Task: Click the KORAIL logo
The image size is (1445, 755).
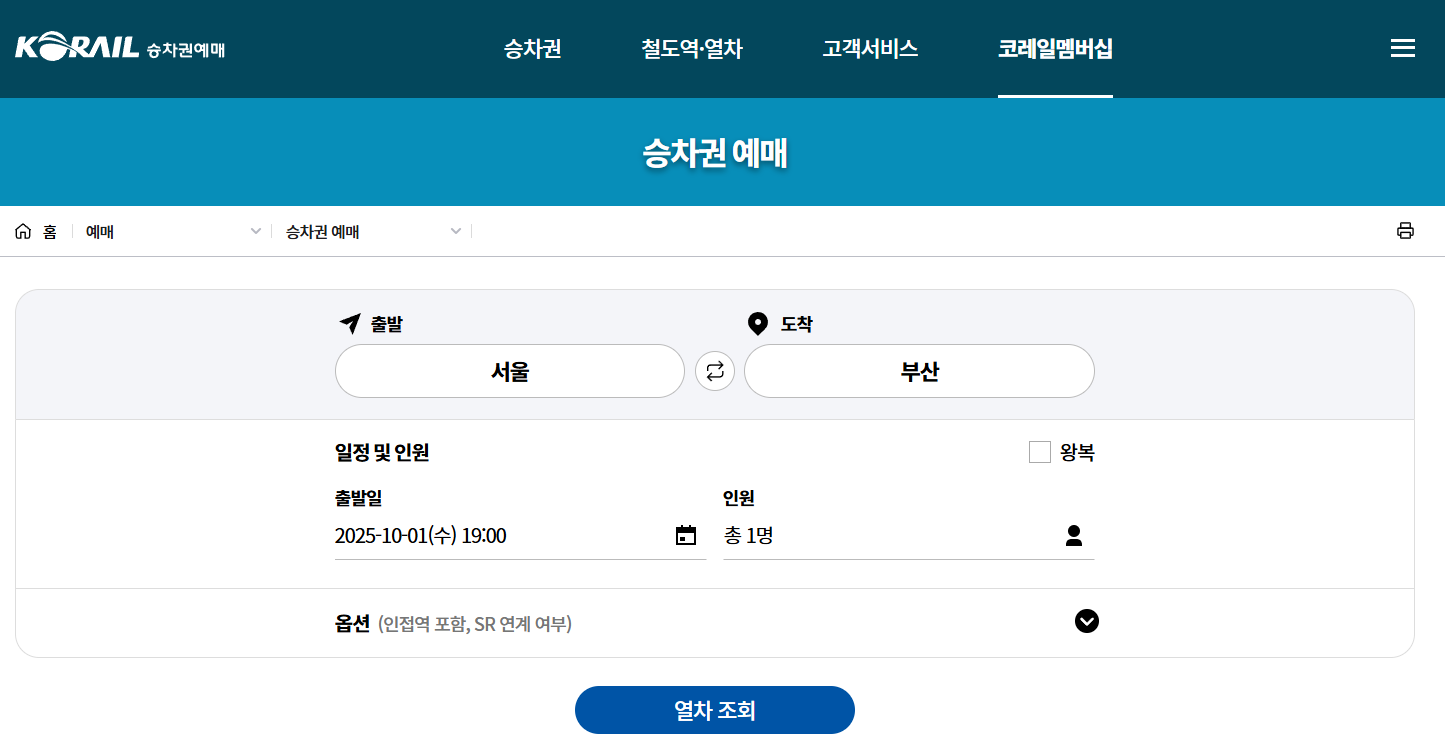Action: (120, 47)
